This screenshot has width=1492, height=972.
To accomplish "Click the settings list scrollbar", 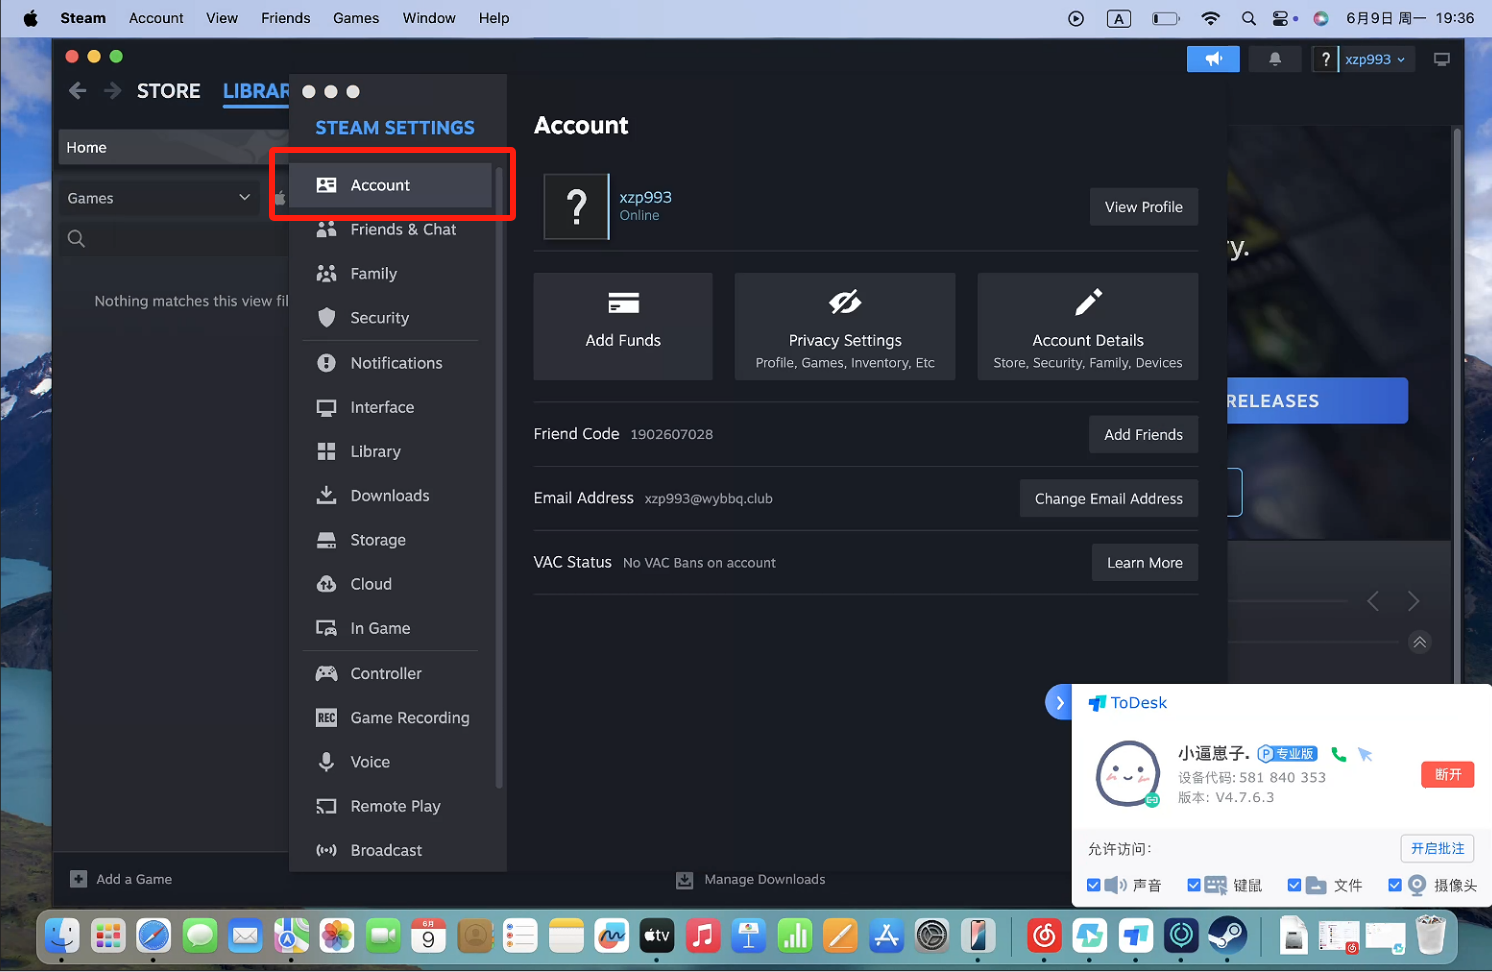I will pyautogui.click(x=499, y=477).
